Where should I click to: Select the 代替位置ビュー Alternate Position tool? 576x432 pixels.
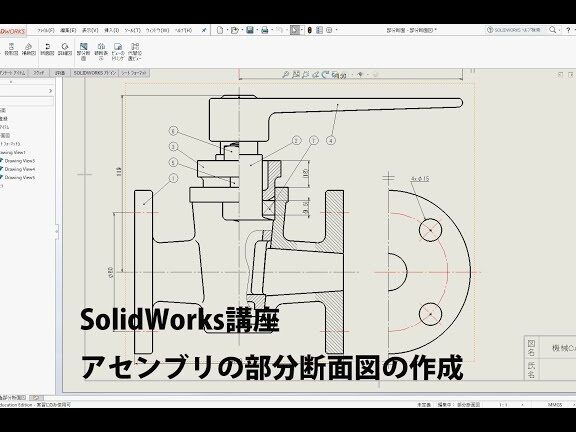coord(135,51)
